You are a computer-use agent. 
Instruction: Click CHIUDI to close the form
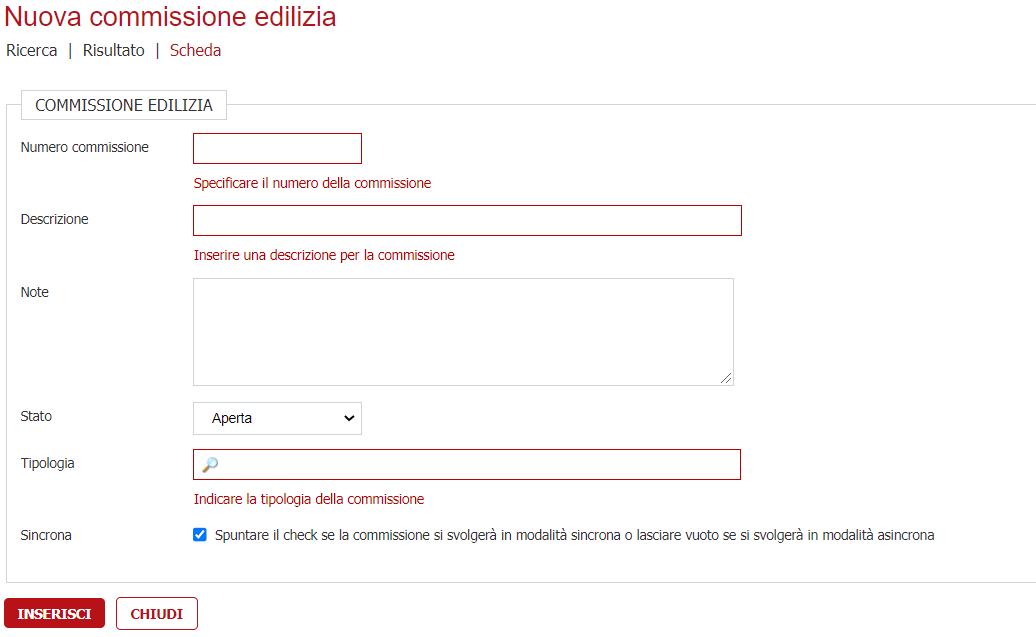pyautogui.click(x=156, y=613)
